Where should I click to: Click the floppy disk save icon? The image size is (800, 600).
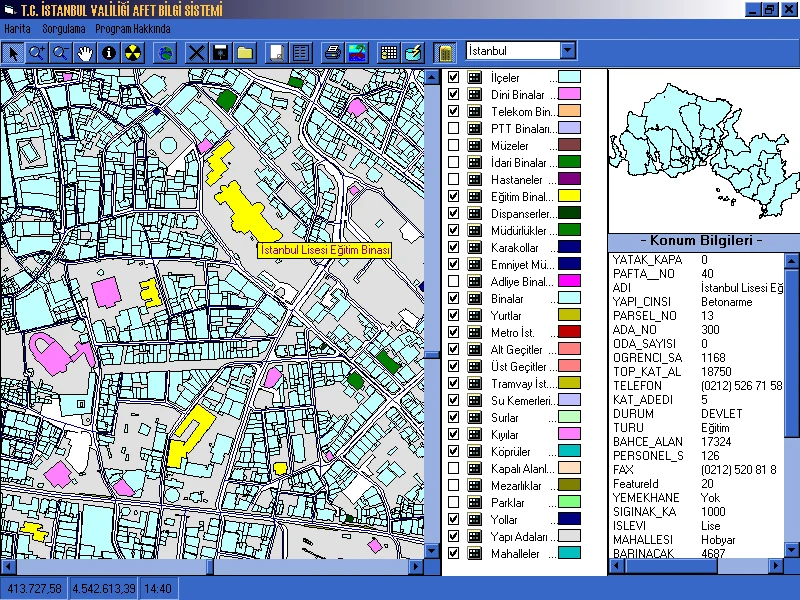tap(220, 53)
